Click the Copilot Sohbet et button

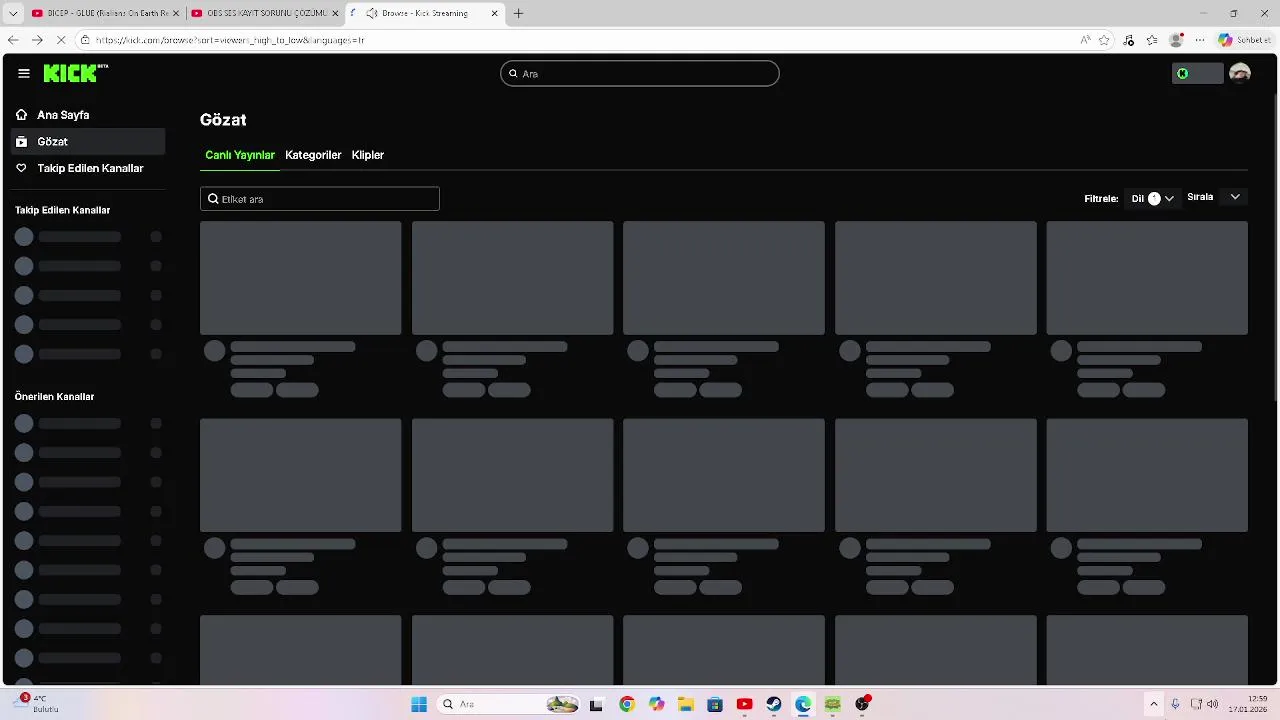[1245, 40]
